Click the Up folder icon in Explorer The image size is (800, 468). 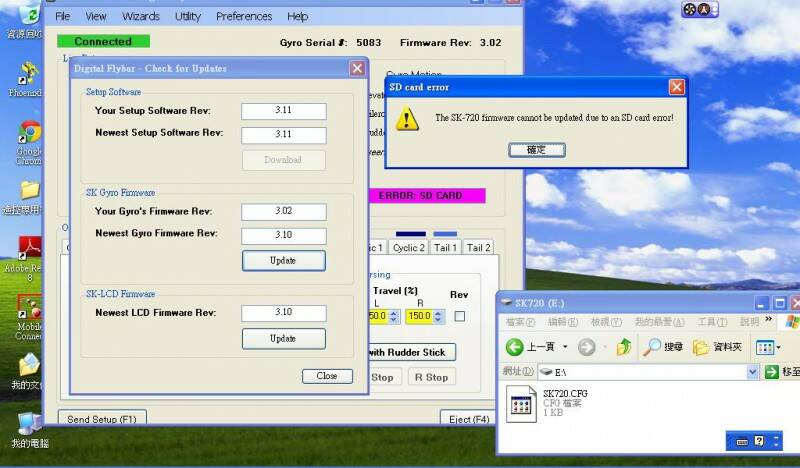click(x=623, y=347)
